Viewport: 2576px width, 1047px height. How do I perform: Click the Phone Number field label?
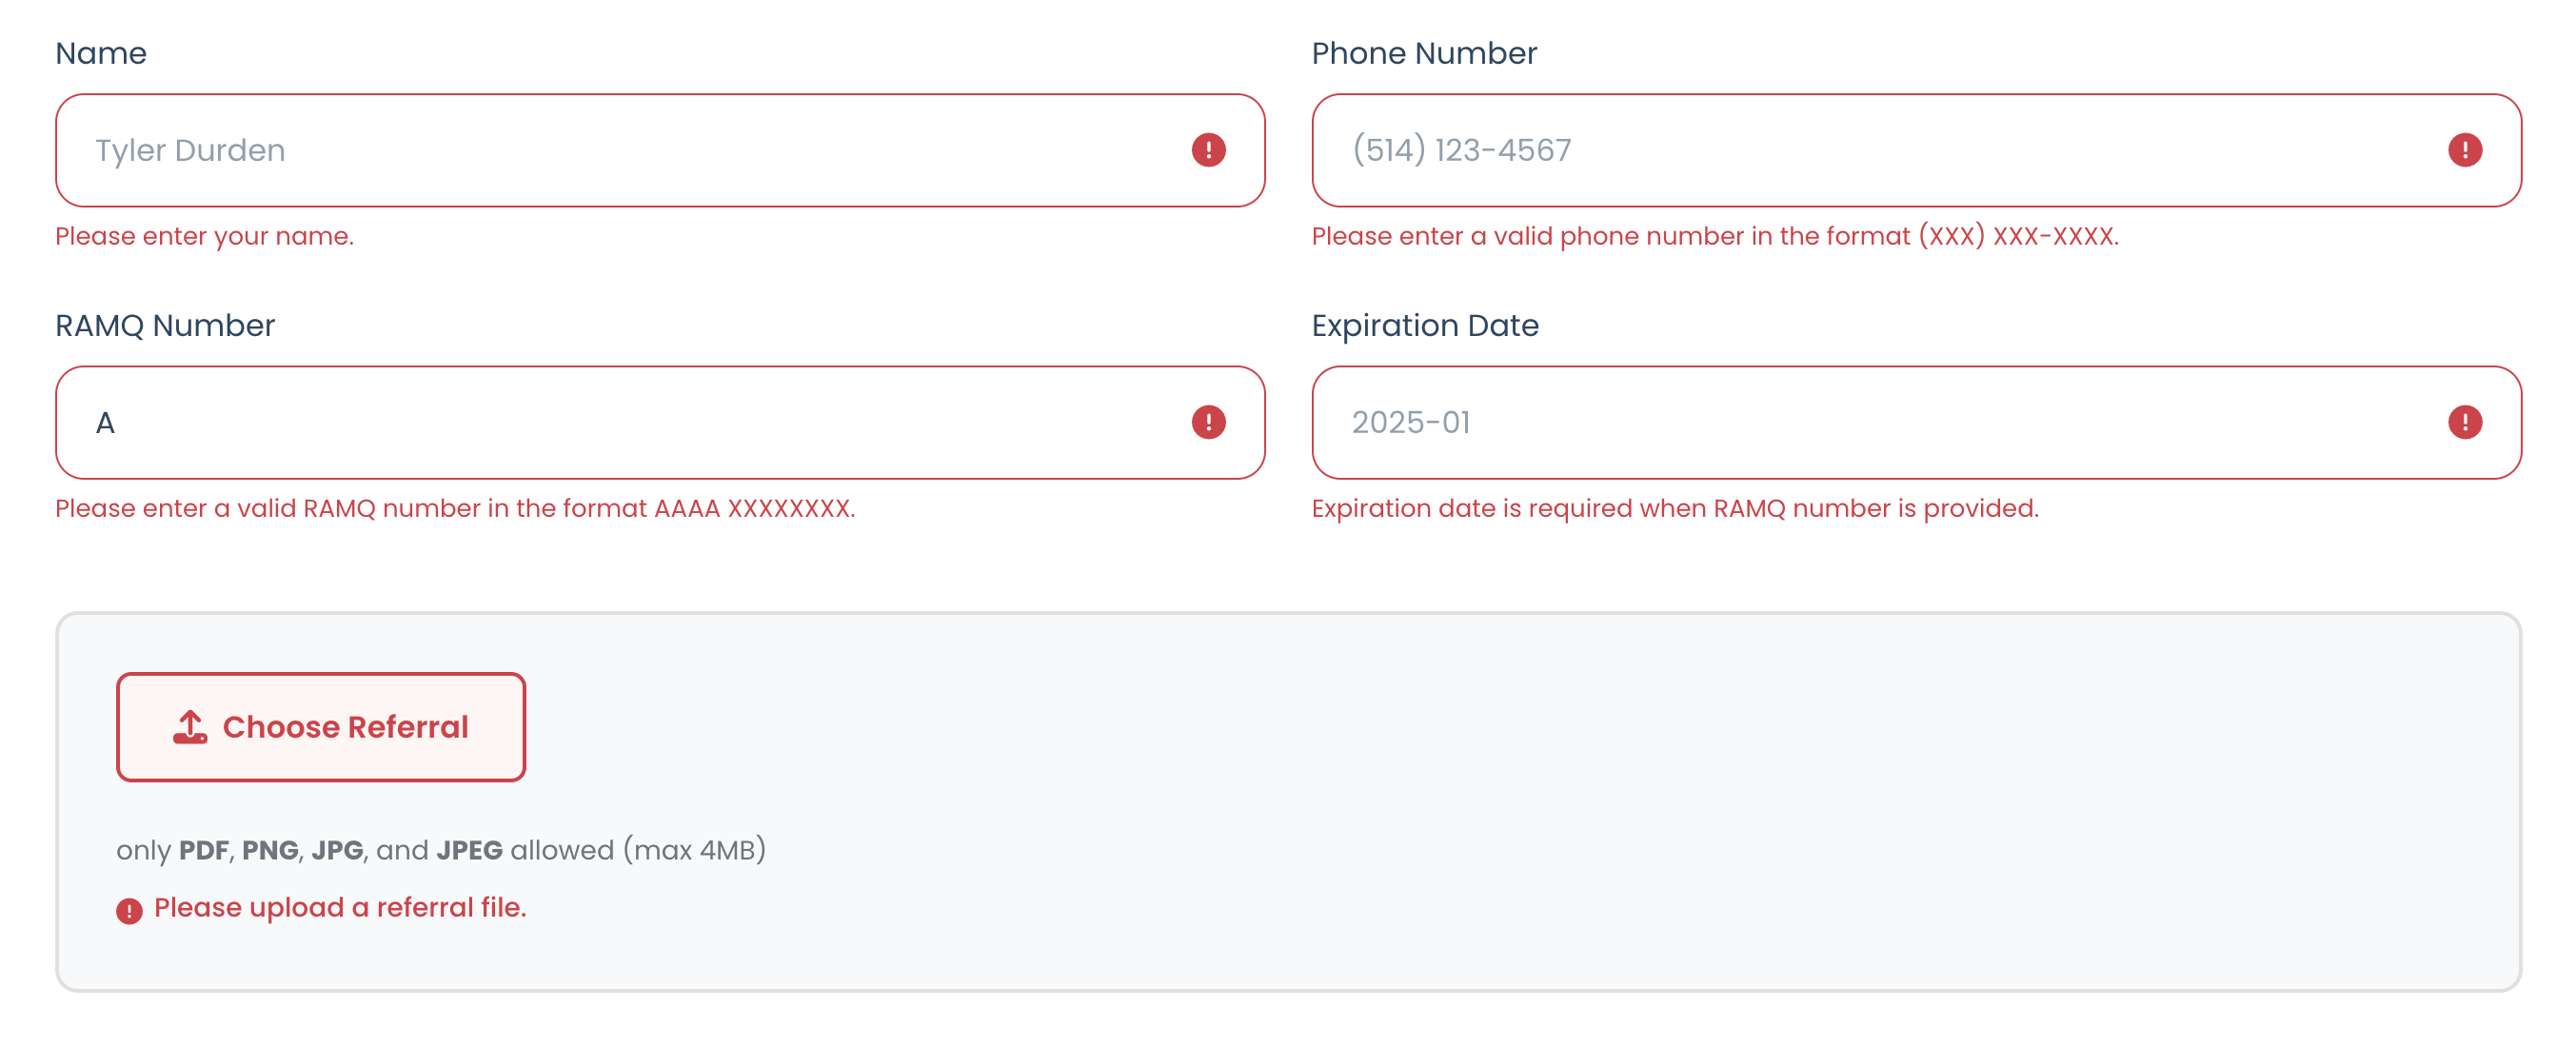[x=1423, y=53]
